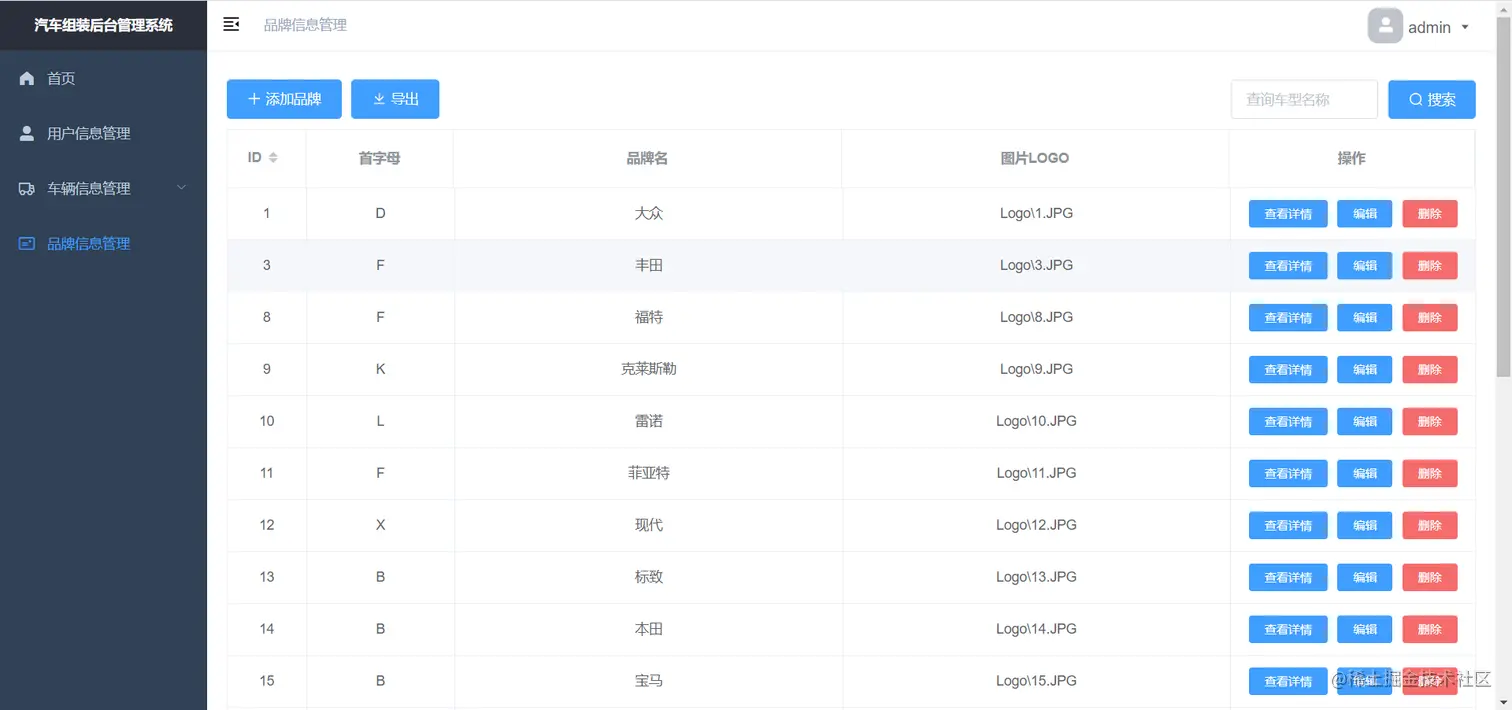The height and width of the screenshot is (710, 1512).
Task: View details for 本田 row
Action: [1288, 630]
